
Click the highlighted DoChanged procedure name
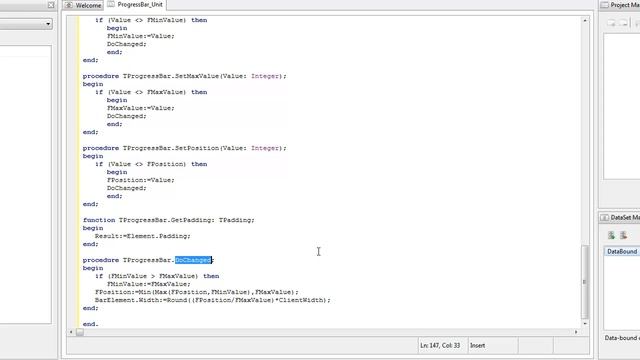[193, 260]
